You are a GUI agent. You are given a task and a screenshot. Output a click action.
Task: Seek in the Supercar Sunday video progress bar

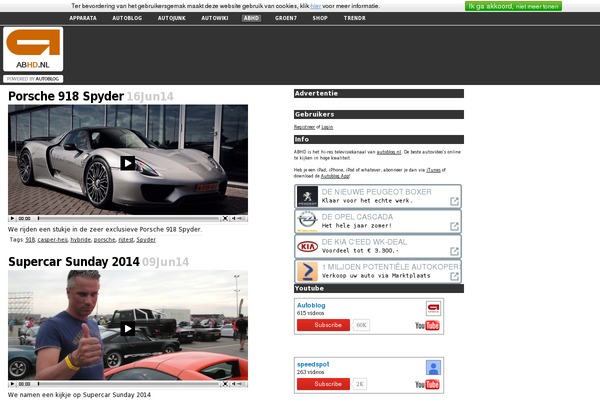click(128, 384)
